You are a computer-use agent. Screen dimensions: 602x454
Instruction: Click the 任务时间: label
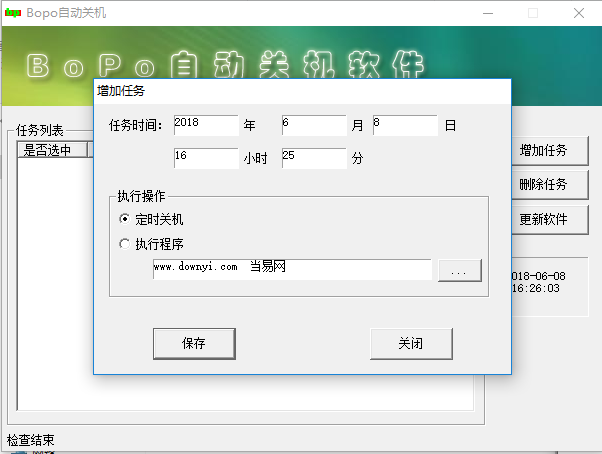(136, 125)
